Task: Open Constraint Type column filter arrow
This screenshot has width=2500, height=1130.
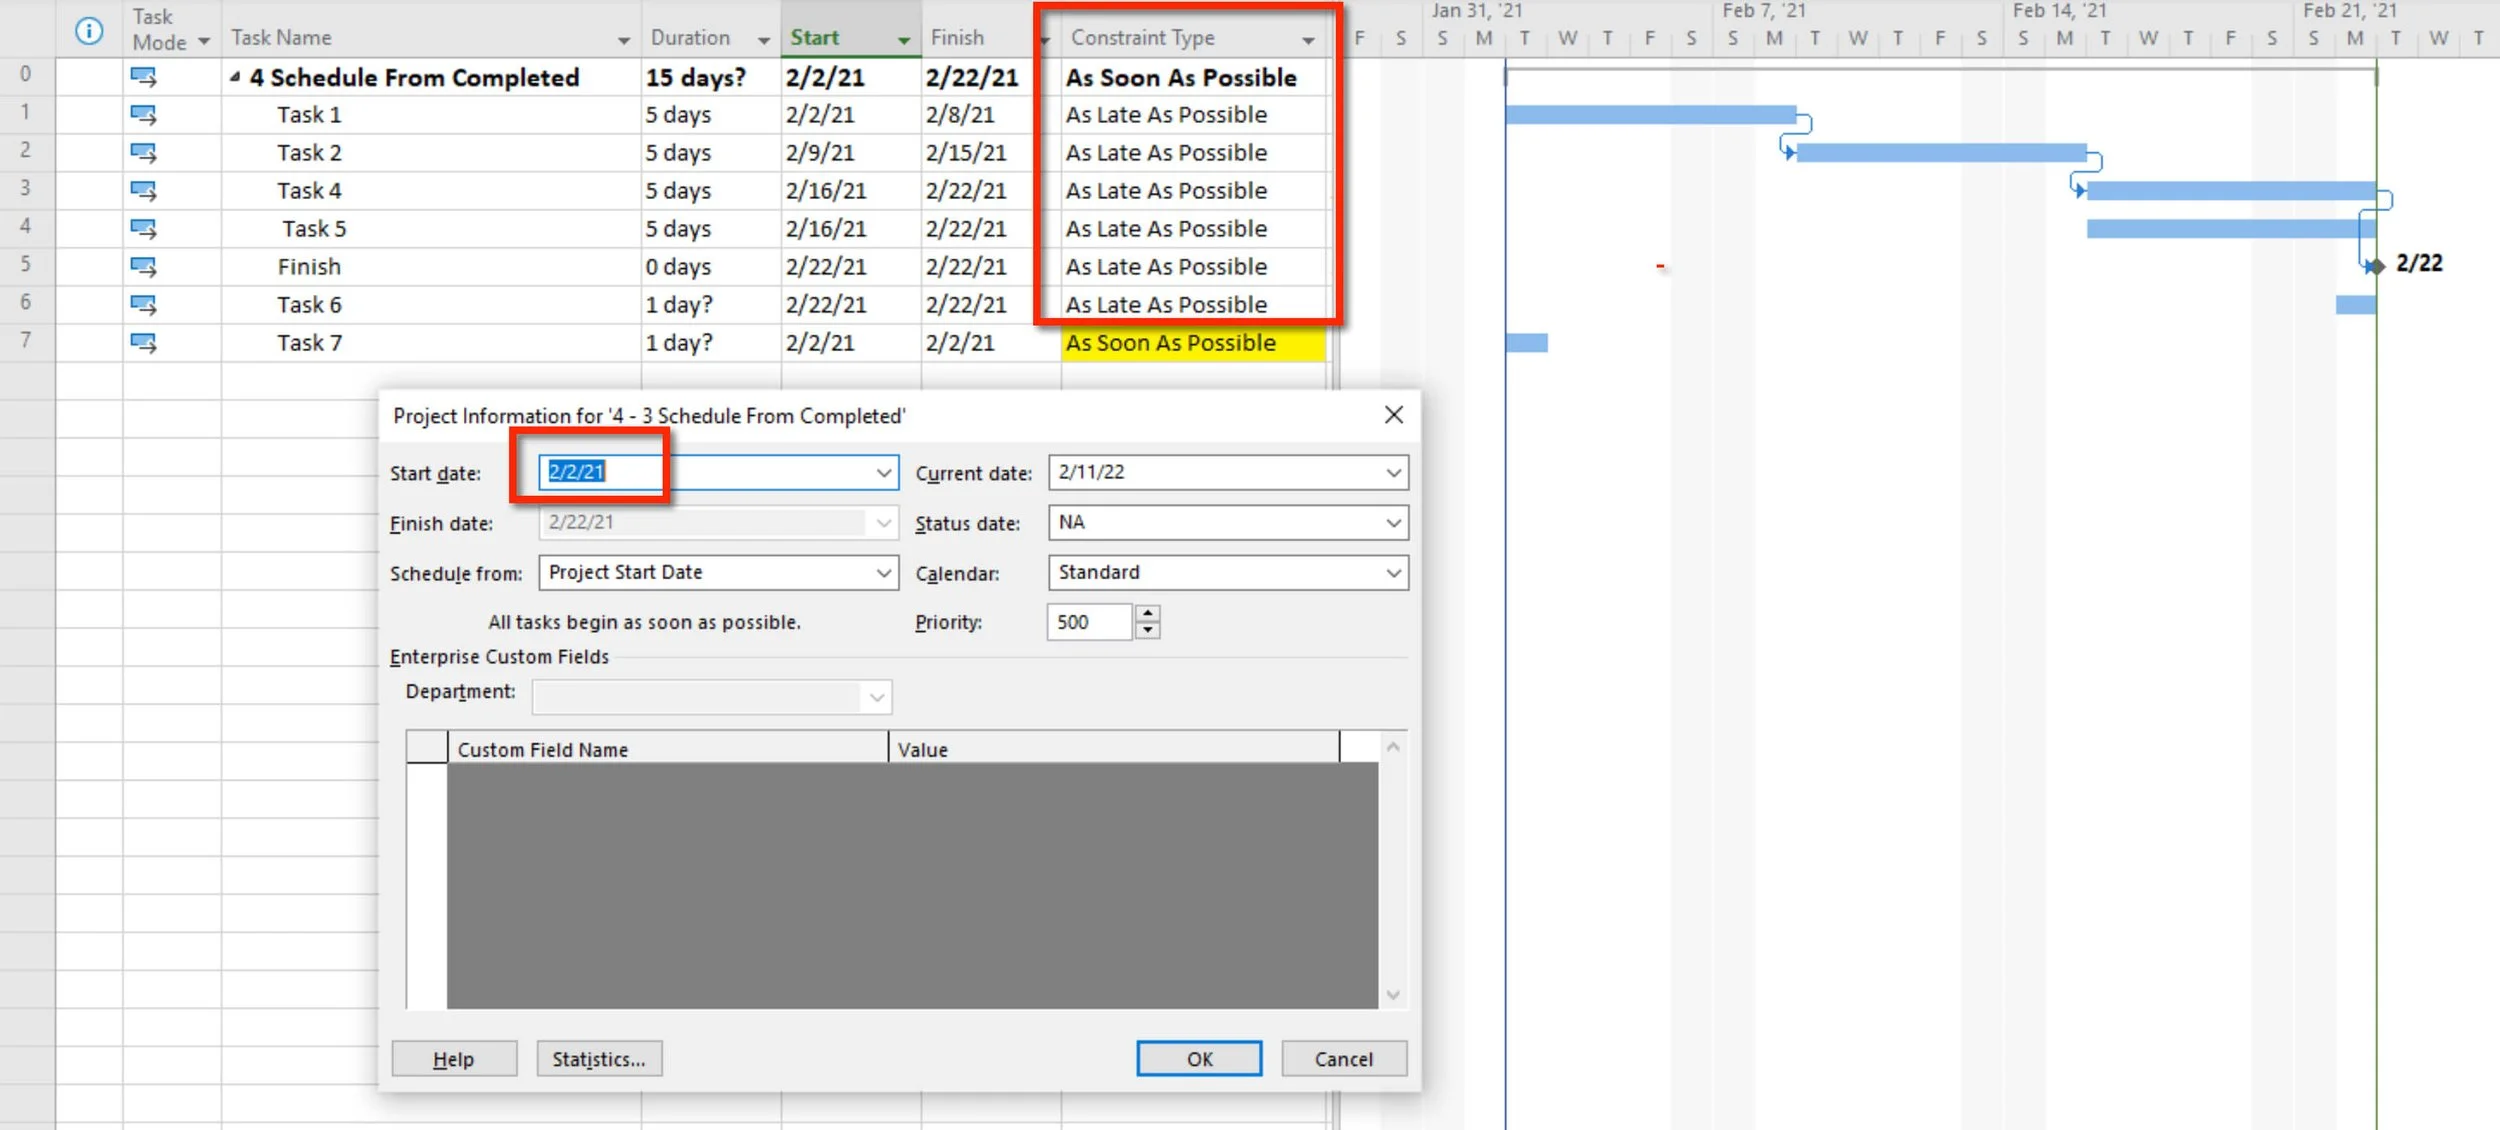Action: 1307,40
